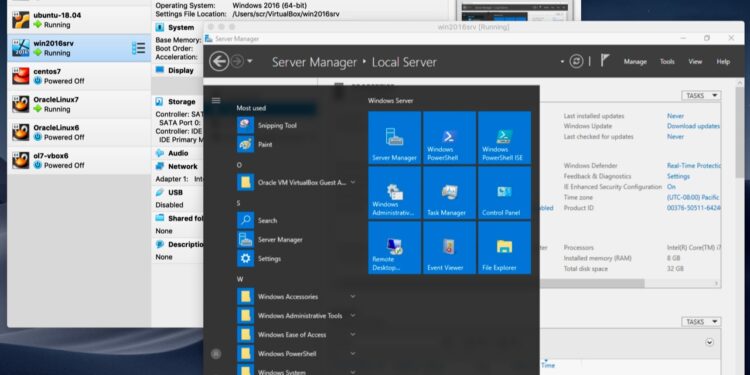Open Feedback & Diagnostics Settings link
Screen dimensions: 750x375
(x=678, y=176)
